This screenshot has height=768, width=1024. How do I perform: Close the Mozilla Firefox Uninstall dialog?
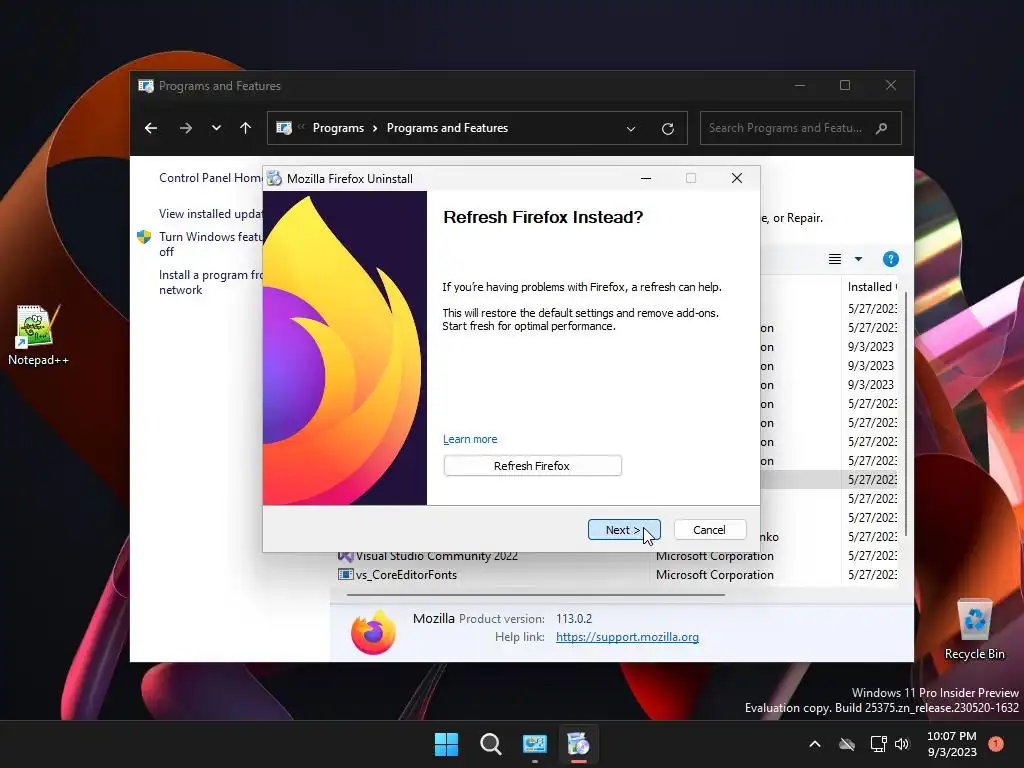tap(737, 178)
